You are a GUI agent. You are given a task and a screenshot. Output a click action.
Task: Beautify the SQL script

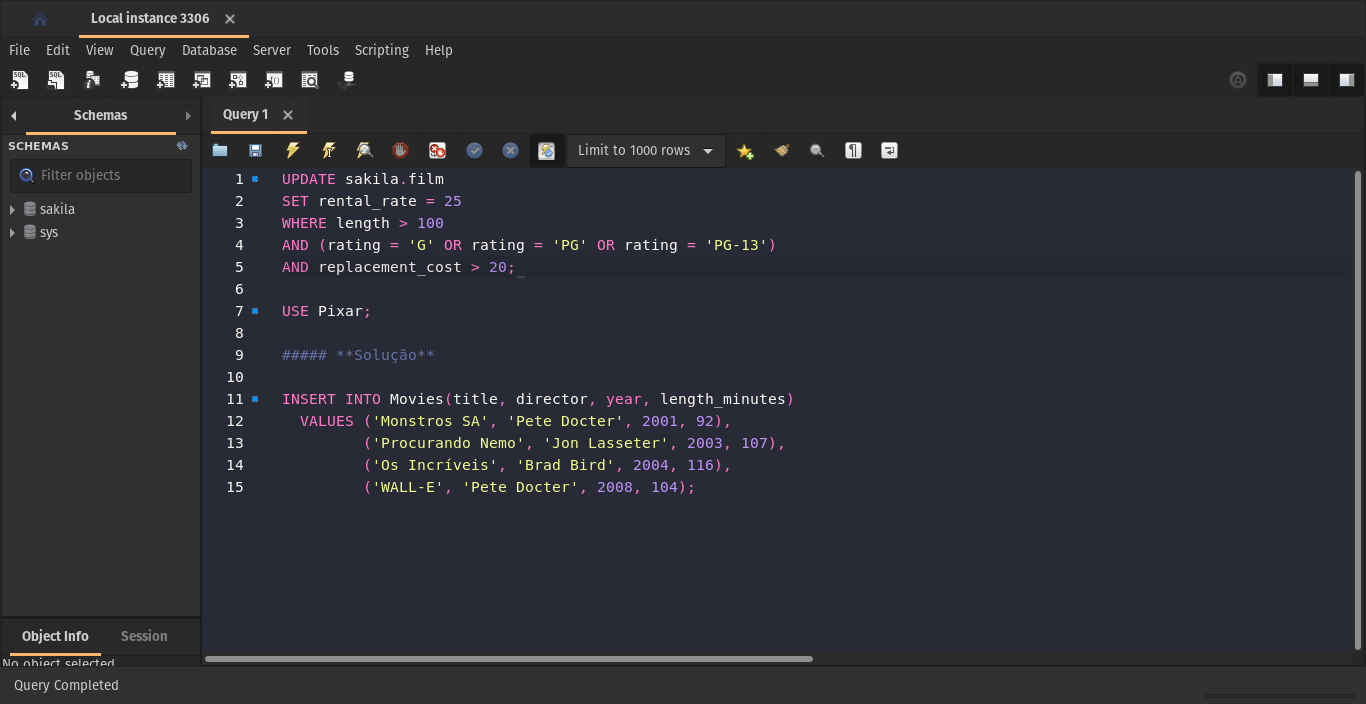(x=781, y=150)
